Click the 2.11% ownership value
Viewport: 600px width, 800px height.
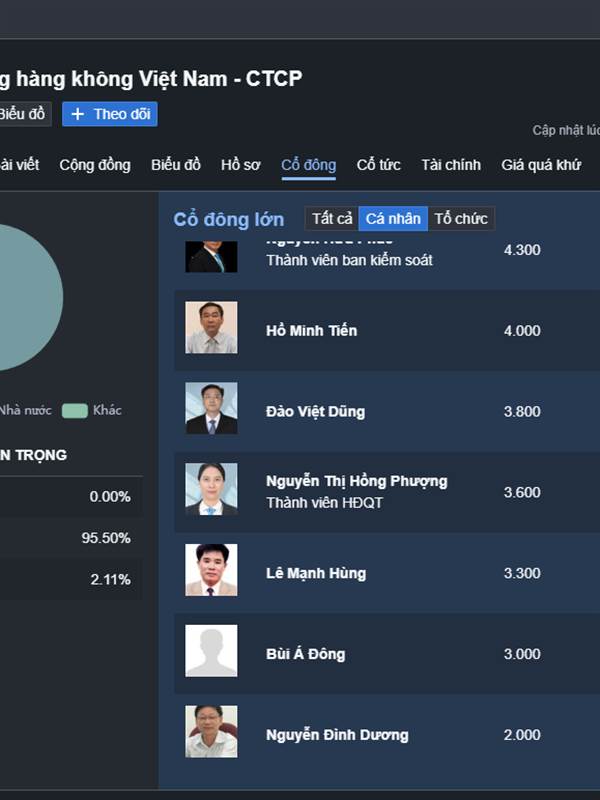point(111,580)
